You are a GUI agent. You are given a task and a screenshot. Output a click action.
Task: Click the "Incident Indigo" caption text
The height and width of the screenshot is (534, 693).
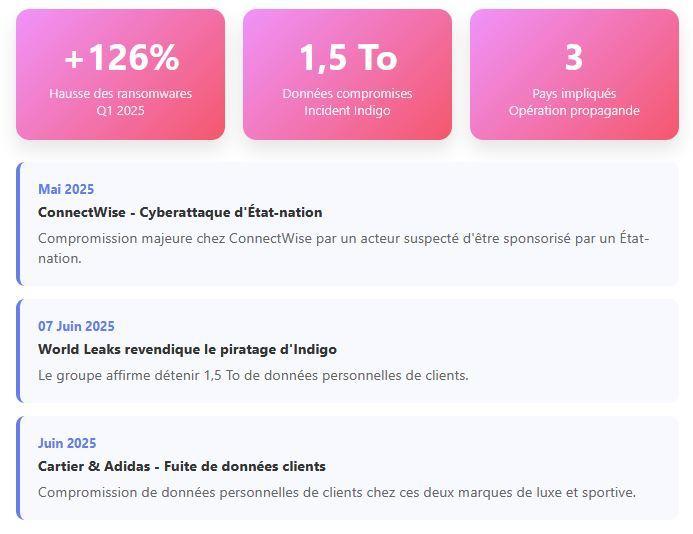click(x=347, y=111)
